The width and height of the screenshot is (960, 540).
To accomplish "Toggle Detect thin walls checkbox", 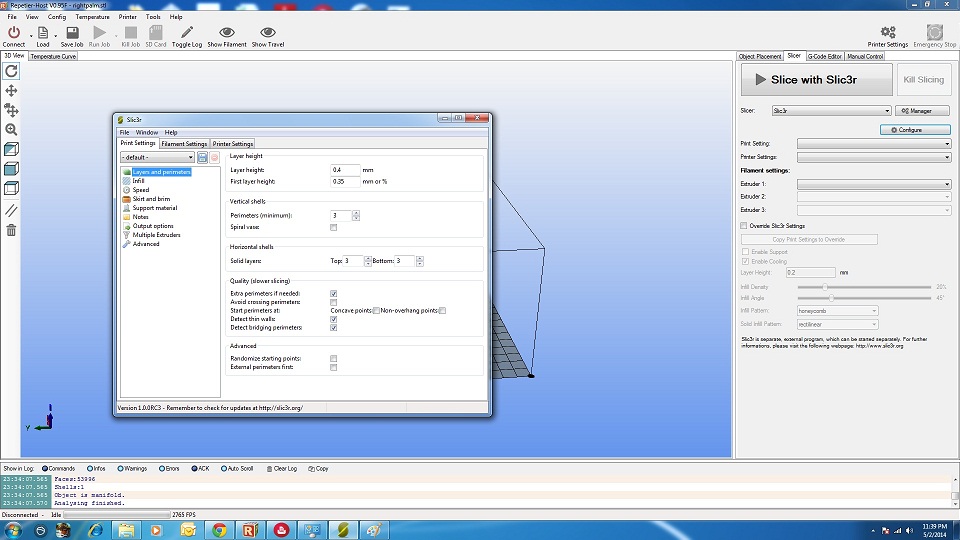I will [333, 319].
